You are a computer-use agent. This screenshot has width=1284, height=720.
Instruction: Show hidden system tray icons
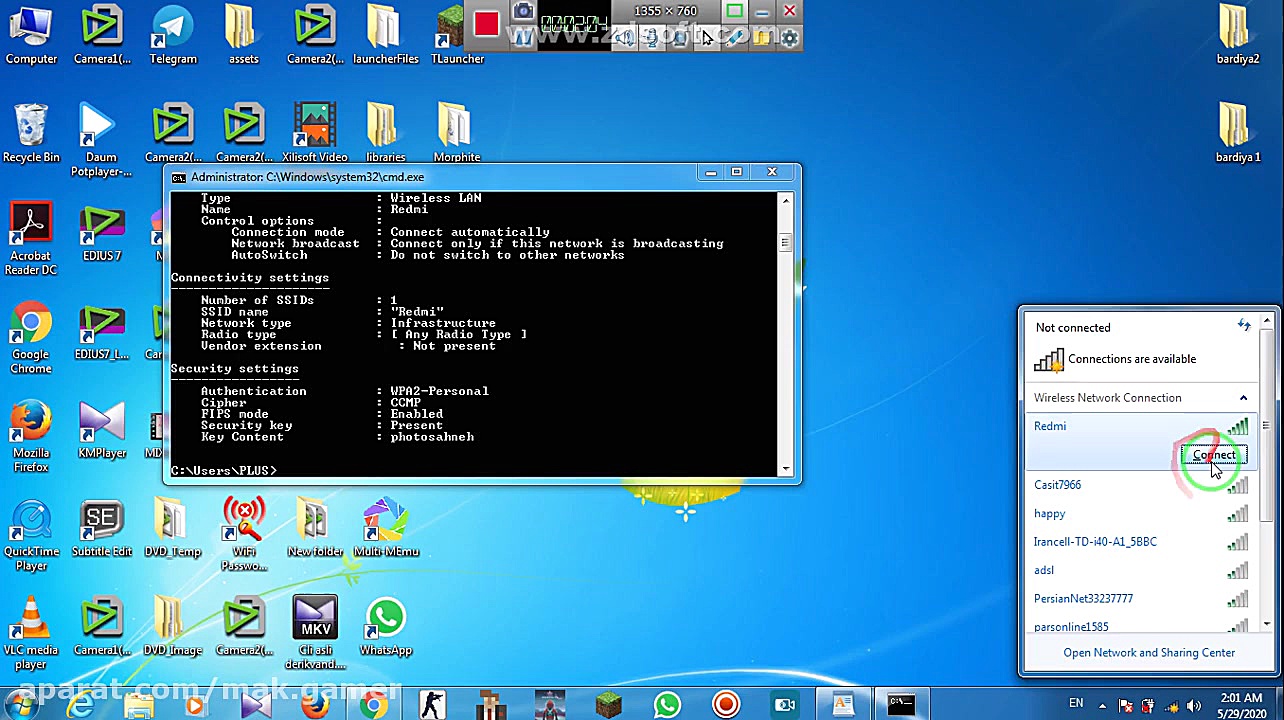tap(1104, 704)
